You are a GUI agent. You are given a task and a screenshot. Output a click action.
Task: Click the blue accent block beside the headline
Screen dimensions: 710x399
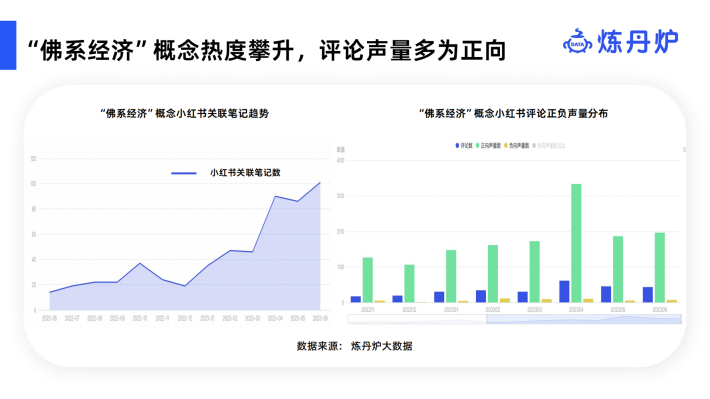tap(8, 45)
